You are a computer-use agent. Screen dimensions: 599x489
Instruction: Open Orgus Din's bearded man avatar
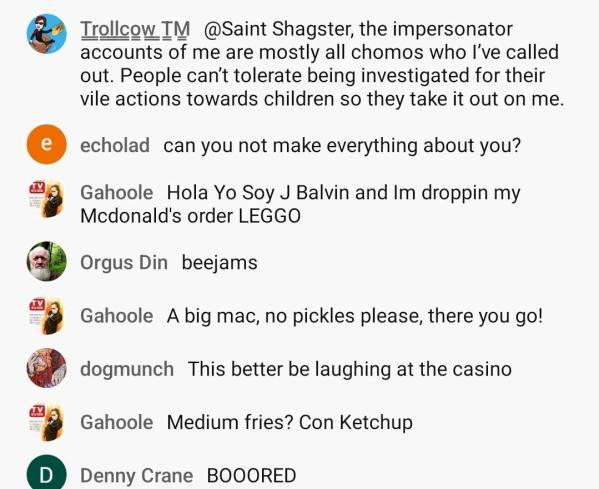pyautogui.click(x=47, y=261)
